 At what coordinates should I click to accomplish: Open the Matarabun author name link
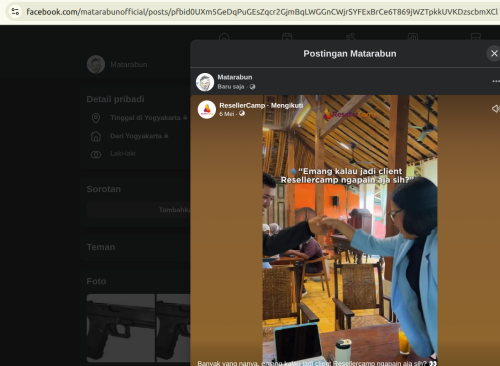pos(235,77)
